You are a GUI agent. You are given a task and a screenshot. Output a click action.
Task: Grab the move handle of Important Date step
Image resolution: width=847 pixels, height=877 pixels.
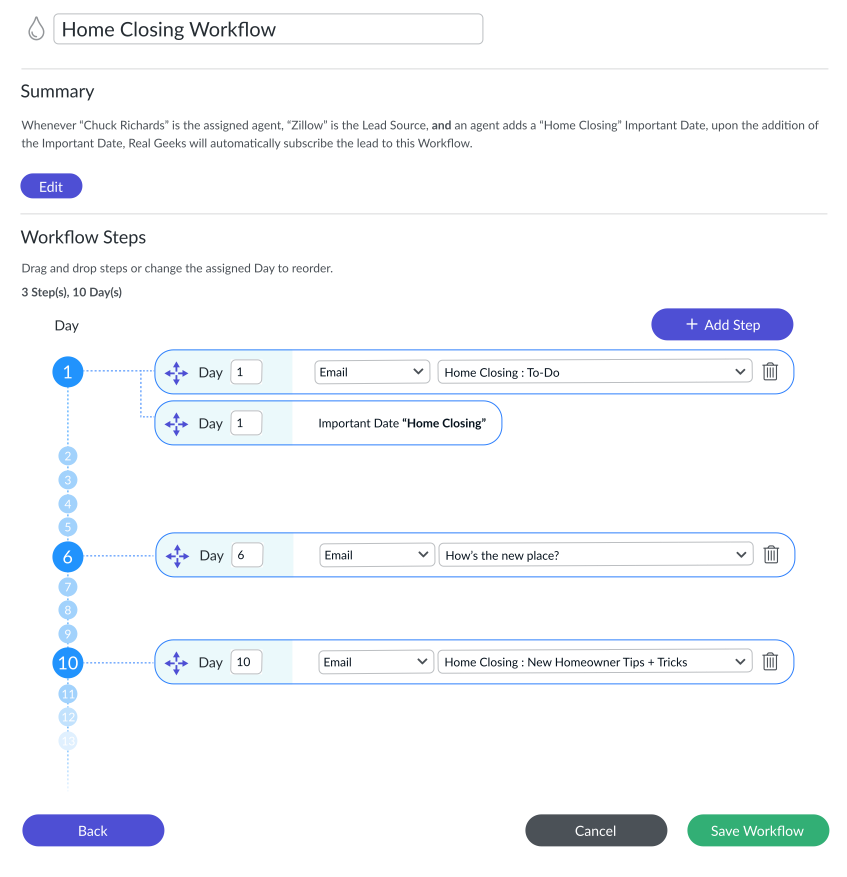coord(176,424)
